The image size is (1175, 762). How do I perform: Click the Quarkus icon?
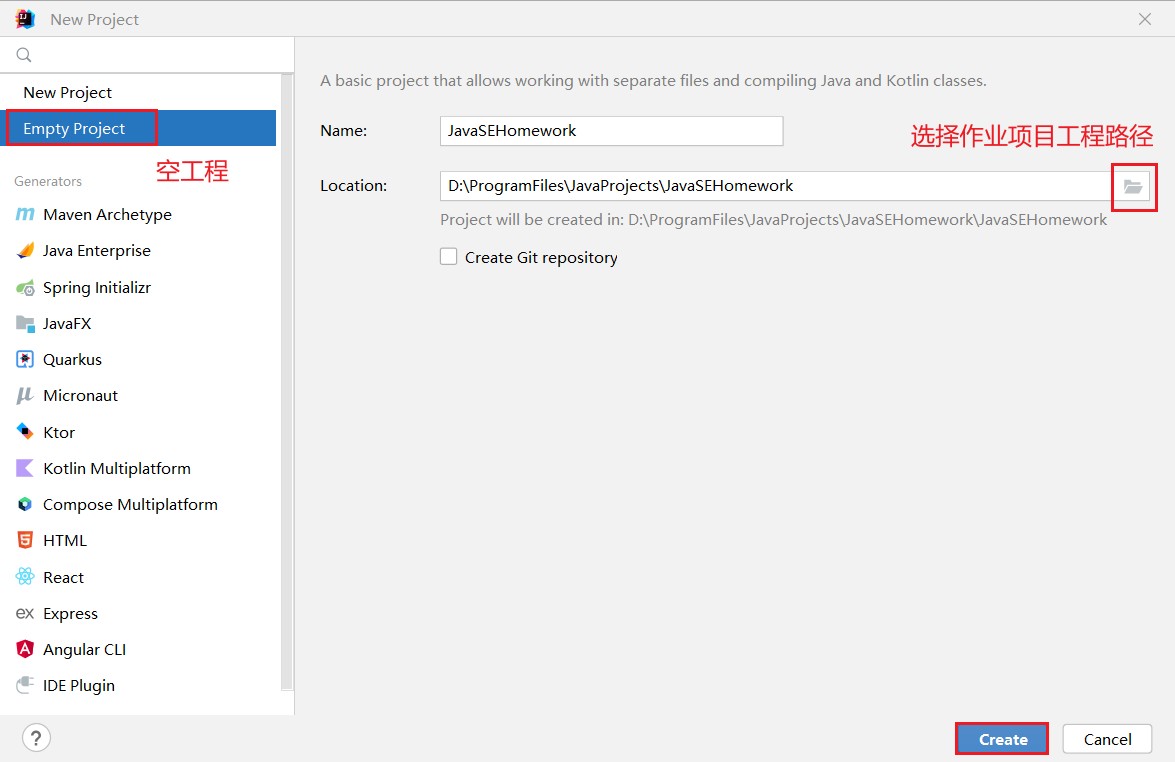pos(25,360)
